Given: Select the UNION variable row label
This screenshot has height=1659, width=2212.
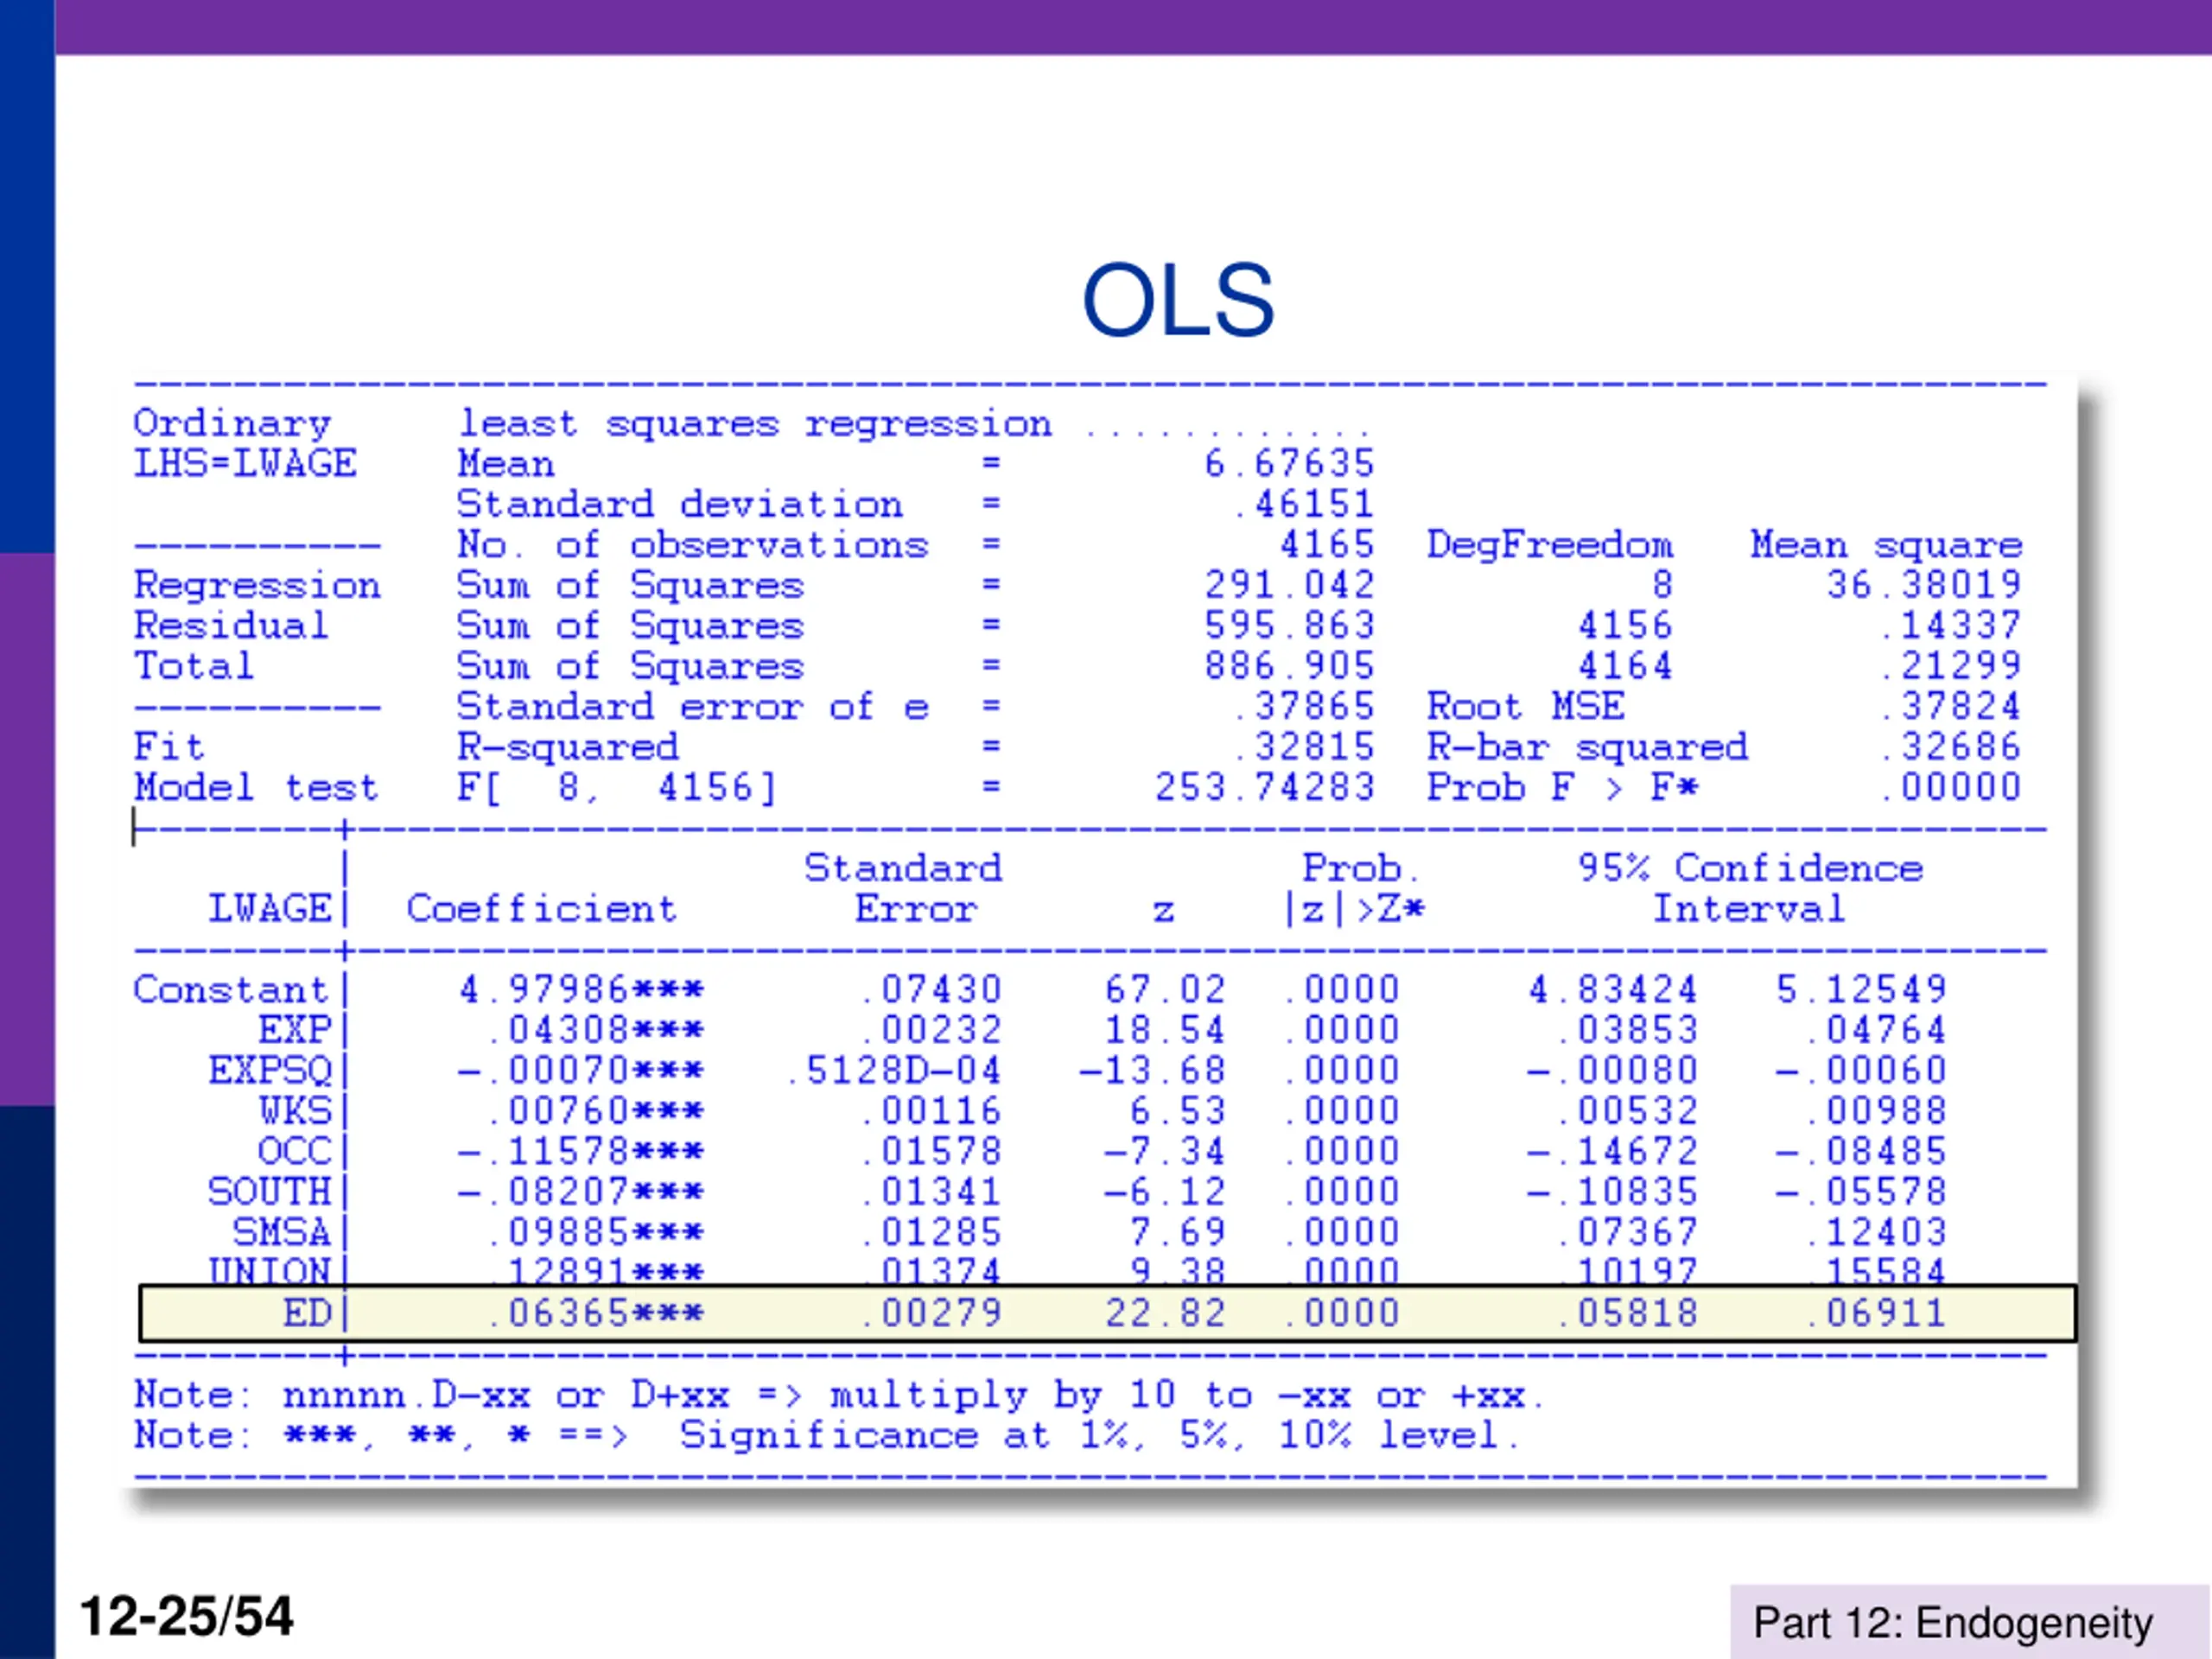Looking at the screenshot, I should pyautogui.click(x=268, y=1271).
